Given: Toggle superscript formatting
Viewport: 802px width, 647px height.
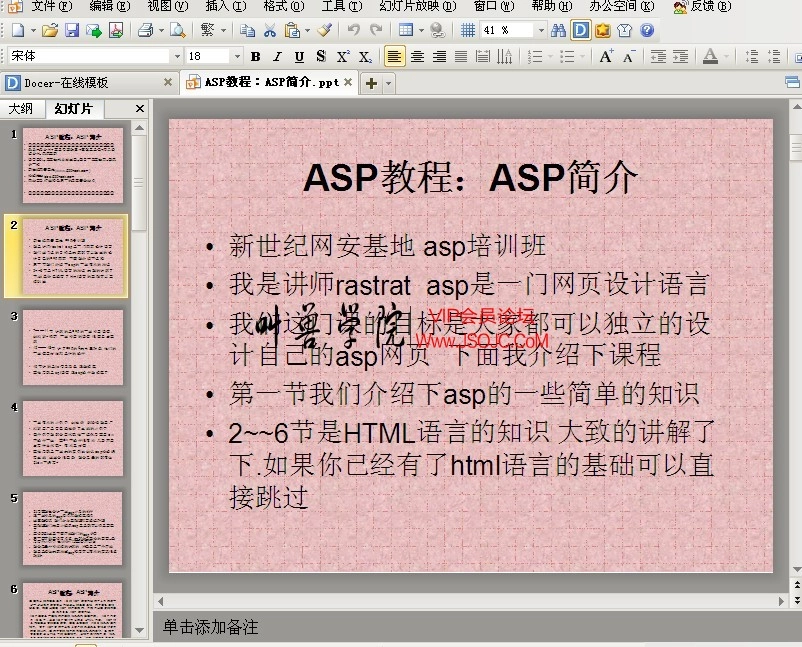Looking at the screenshot, I should click(x=342, y=57).
